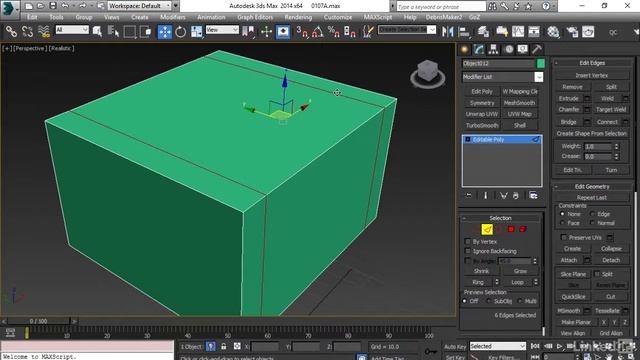Click the object color swatch
This screenshot has height=360, width=640.
[540, 63]
